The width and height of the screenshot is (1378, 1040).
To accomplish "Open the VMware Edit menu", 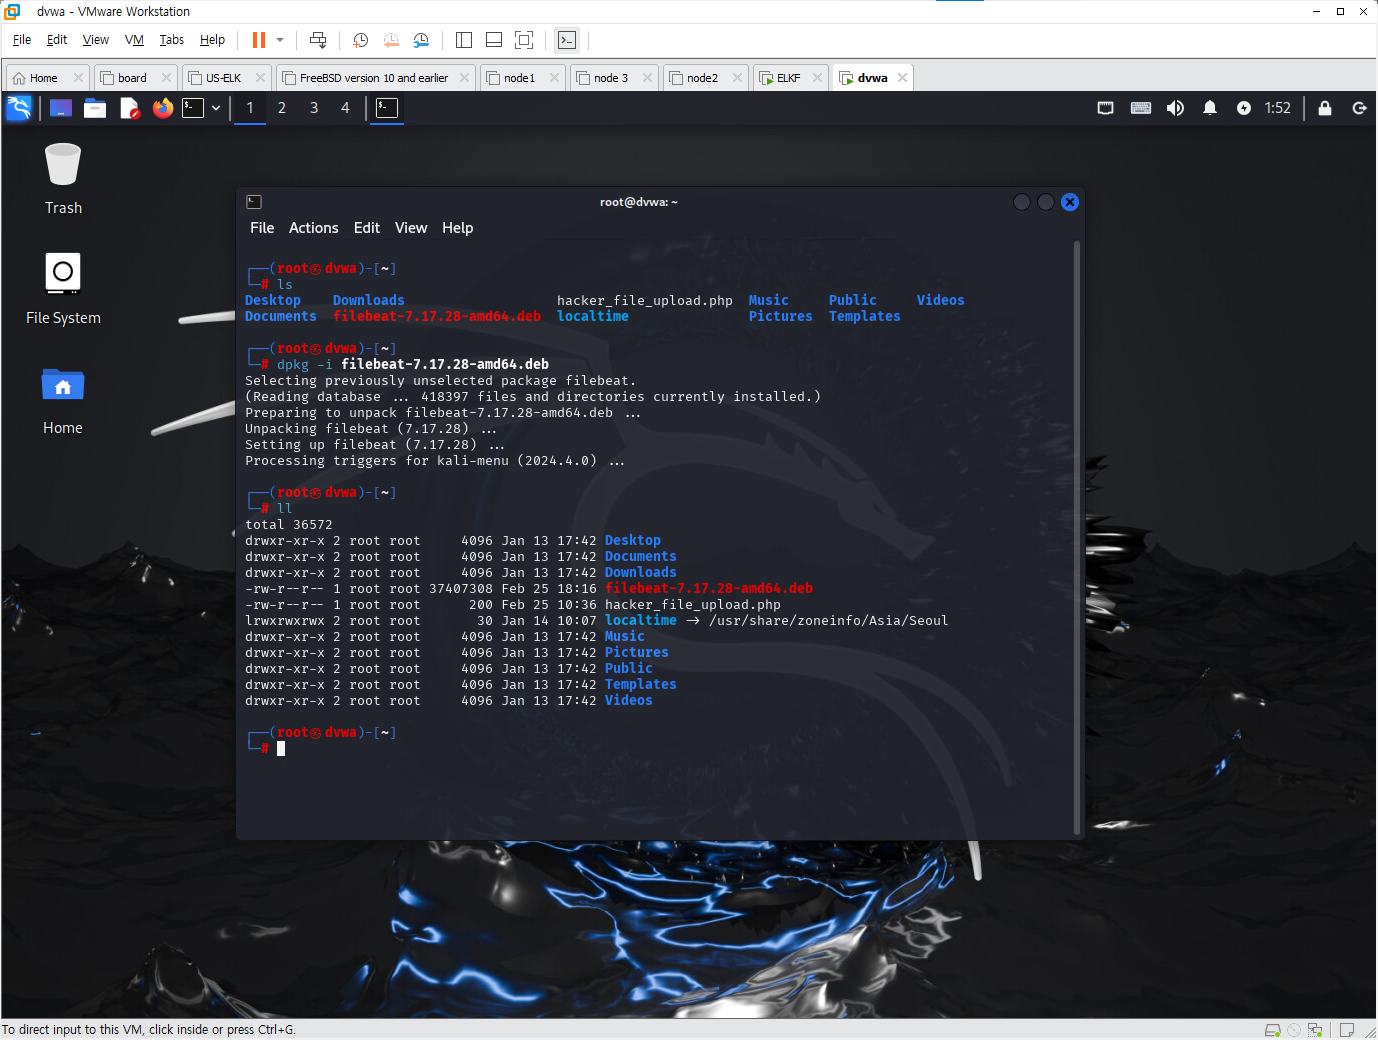I will 57,40.
